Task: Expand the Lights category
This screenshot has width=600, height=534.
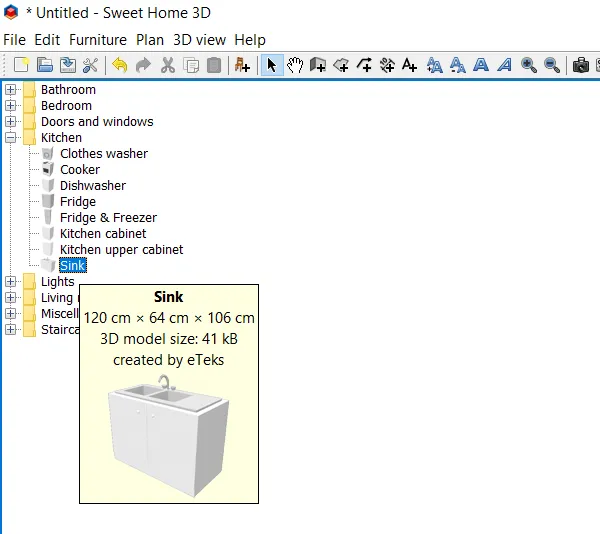Action: click(x=11, y=282)
